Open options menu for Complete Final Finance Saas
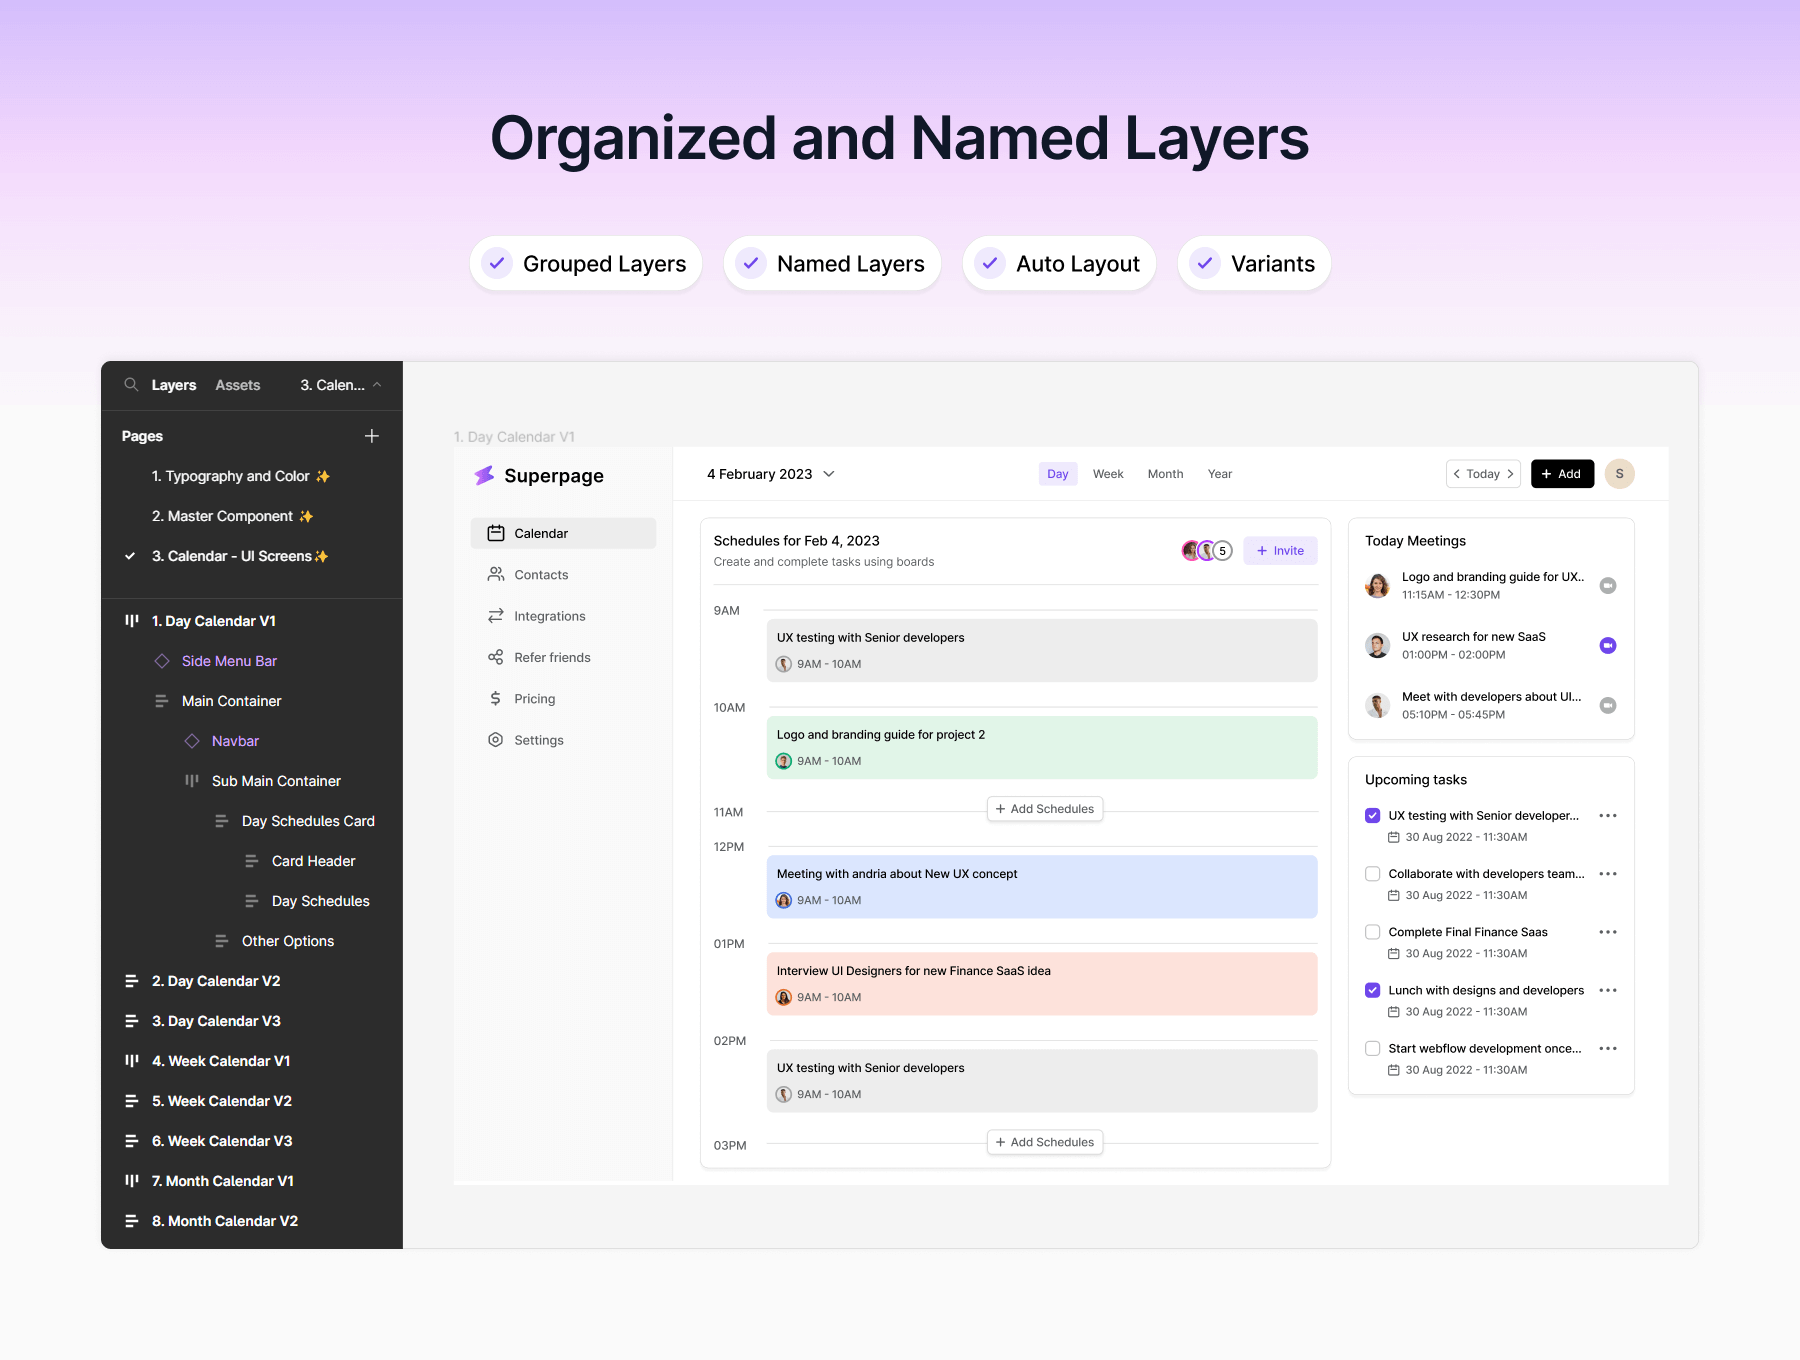 pyautogui.click(x=1608, y=932)
